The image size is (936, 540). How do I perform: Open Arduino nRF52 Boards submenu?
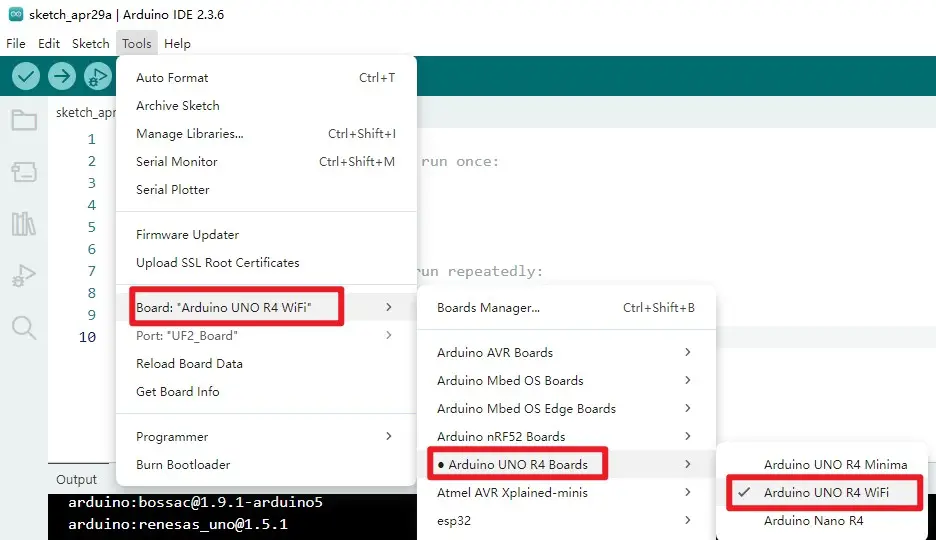(x=566, y=437)
